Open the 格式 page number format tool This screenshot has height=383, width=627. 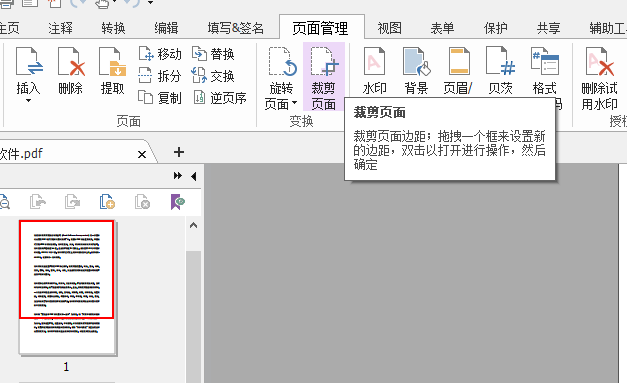point(545,71)
